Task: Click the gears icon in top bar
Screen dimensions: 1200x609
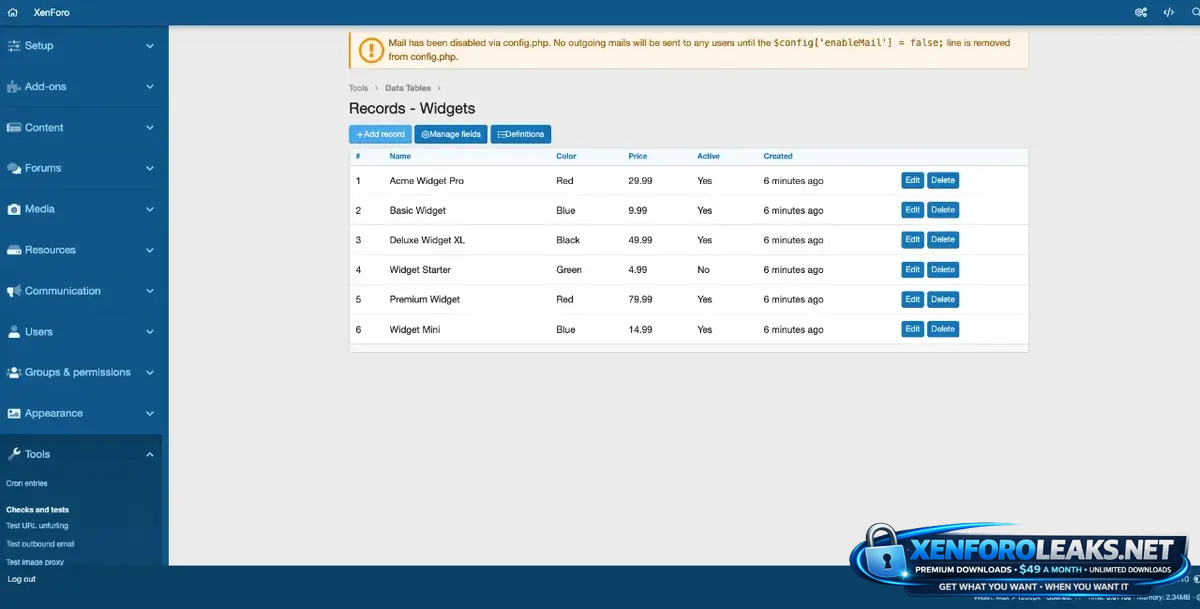Action: click(1141, 12)
